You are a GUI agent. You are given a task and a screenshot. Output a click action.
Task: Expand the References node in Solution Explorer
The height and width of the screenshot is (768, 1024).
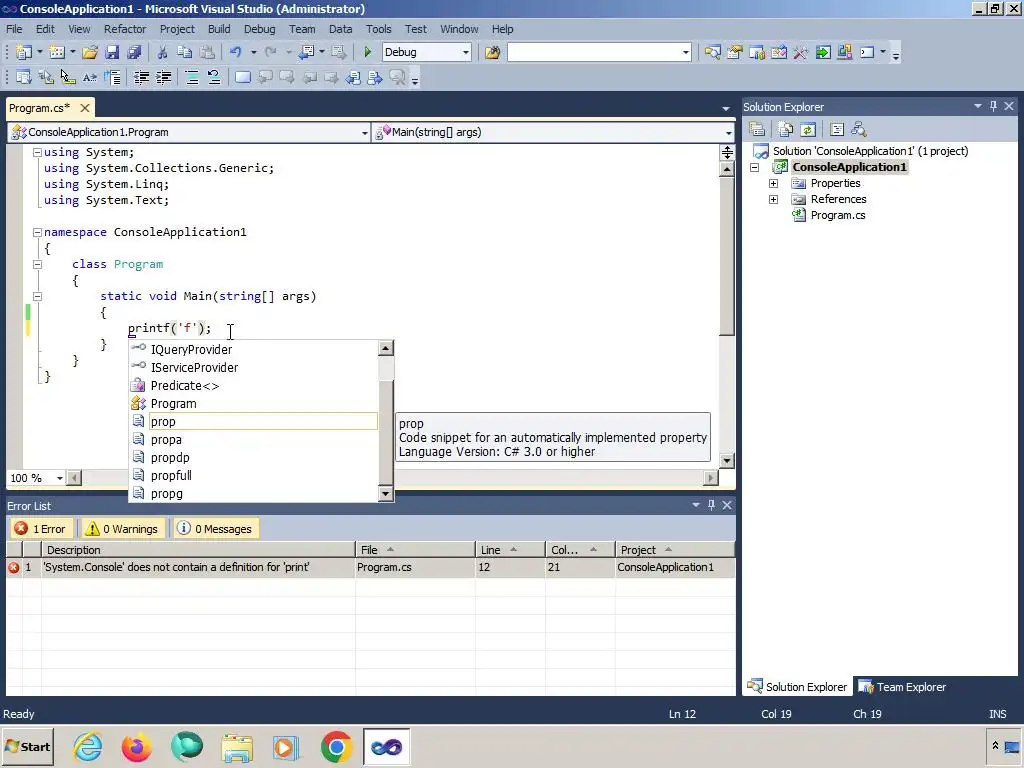coord(773,199)
